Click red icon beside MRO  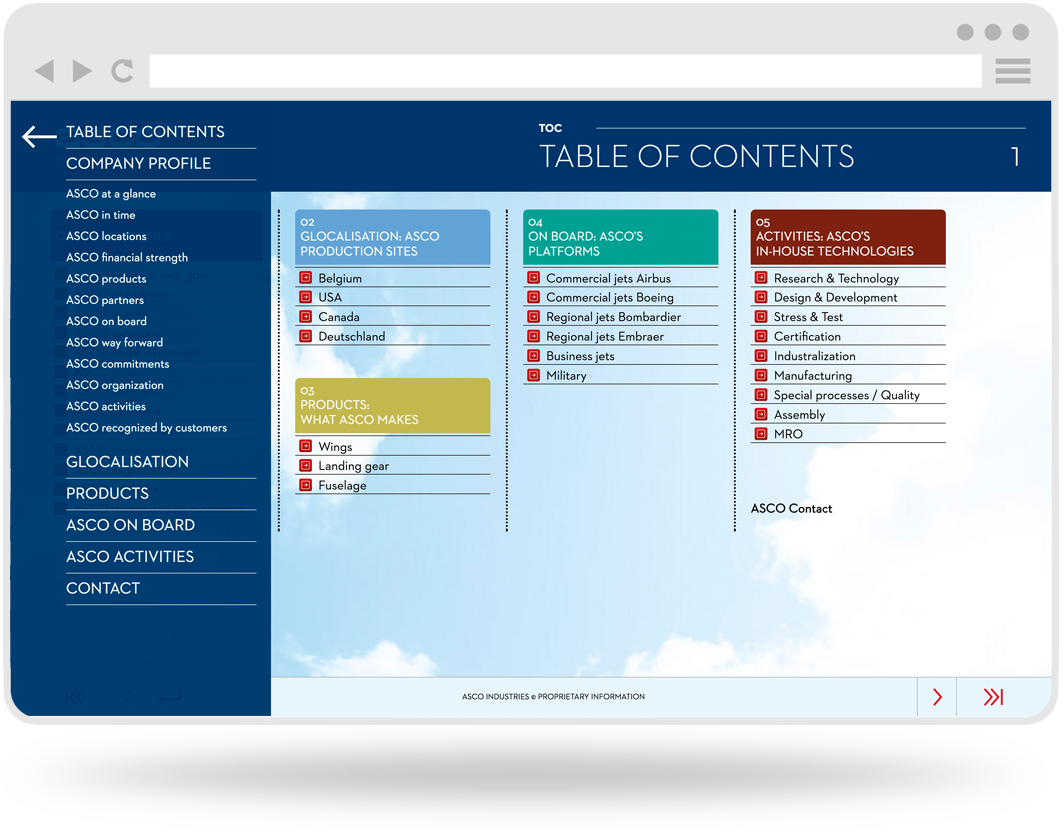pos(761,434)
